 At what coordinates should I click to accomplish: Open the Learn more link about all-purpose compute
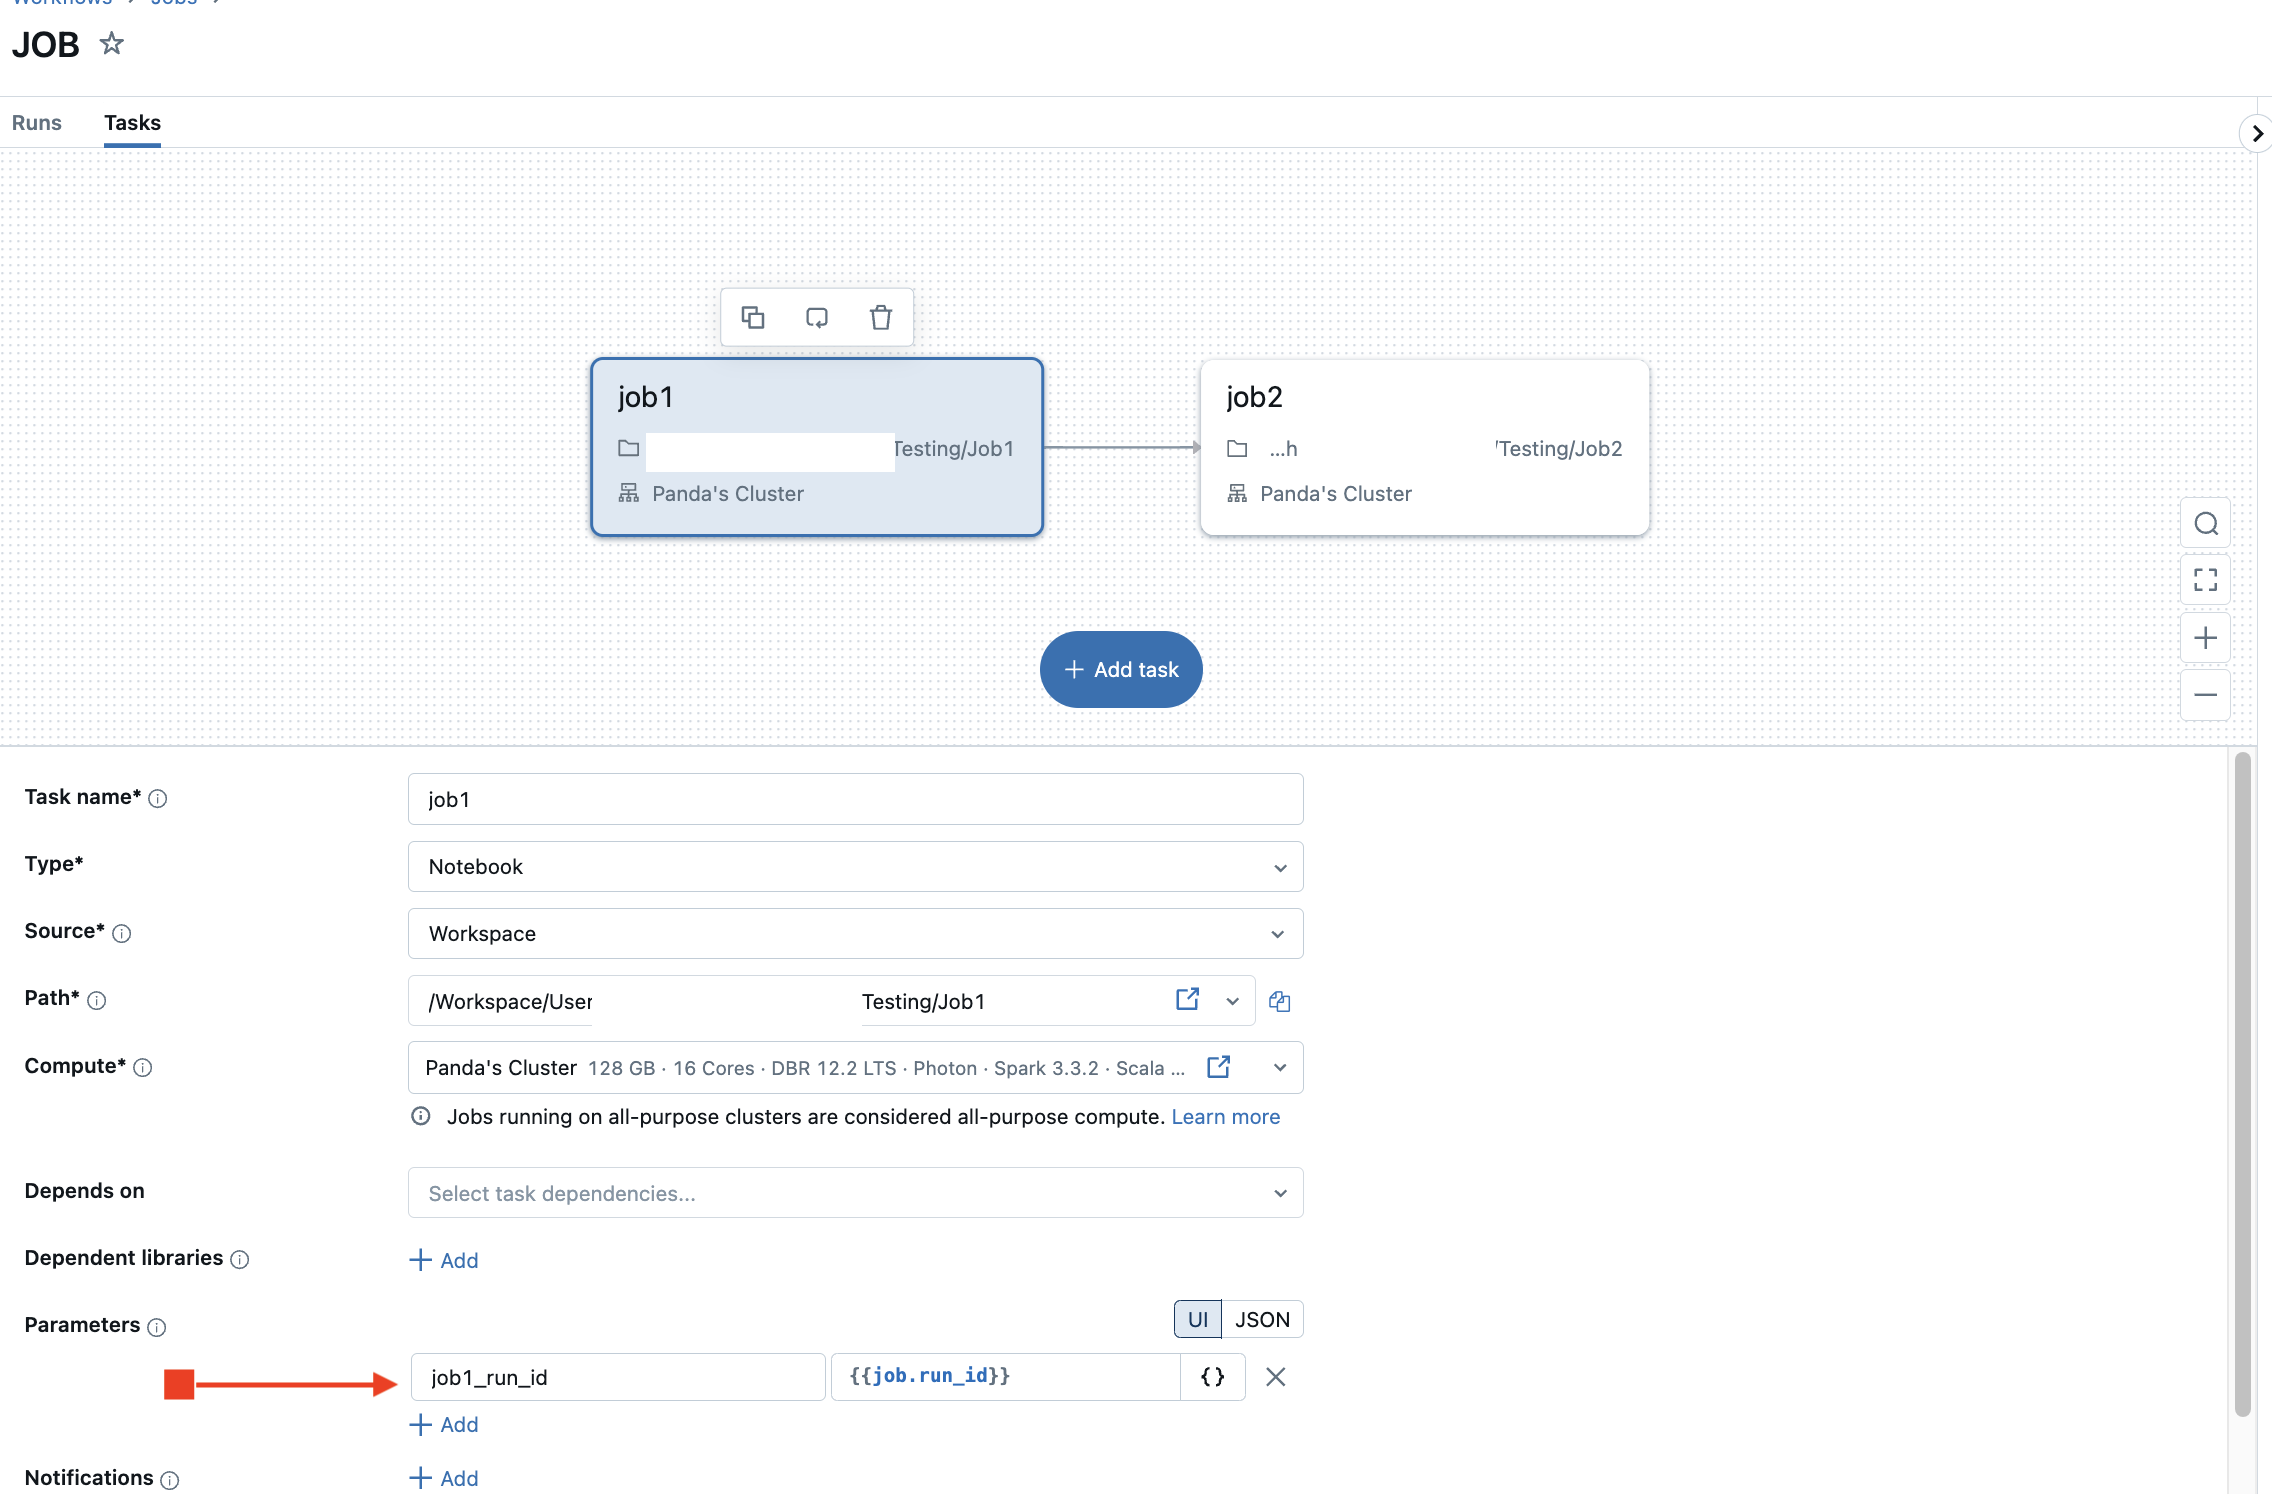coord(1225,1116)
